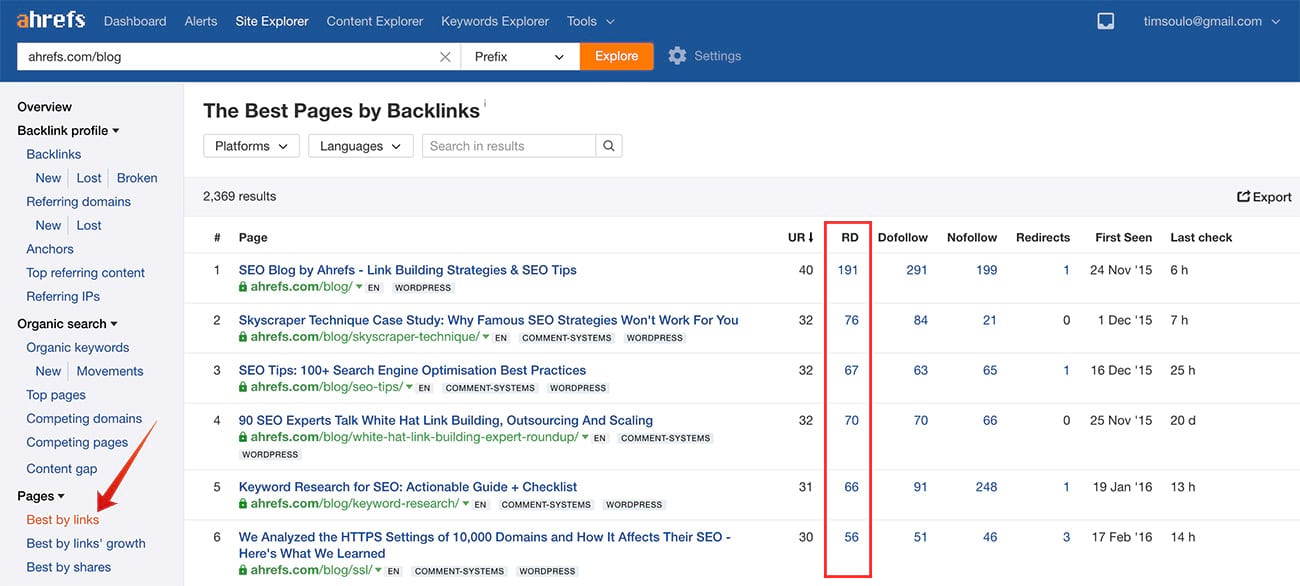
Task: Open the SEO Blog by Ahrefs page link
Action: (x=407, y=270)
